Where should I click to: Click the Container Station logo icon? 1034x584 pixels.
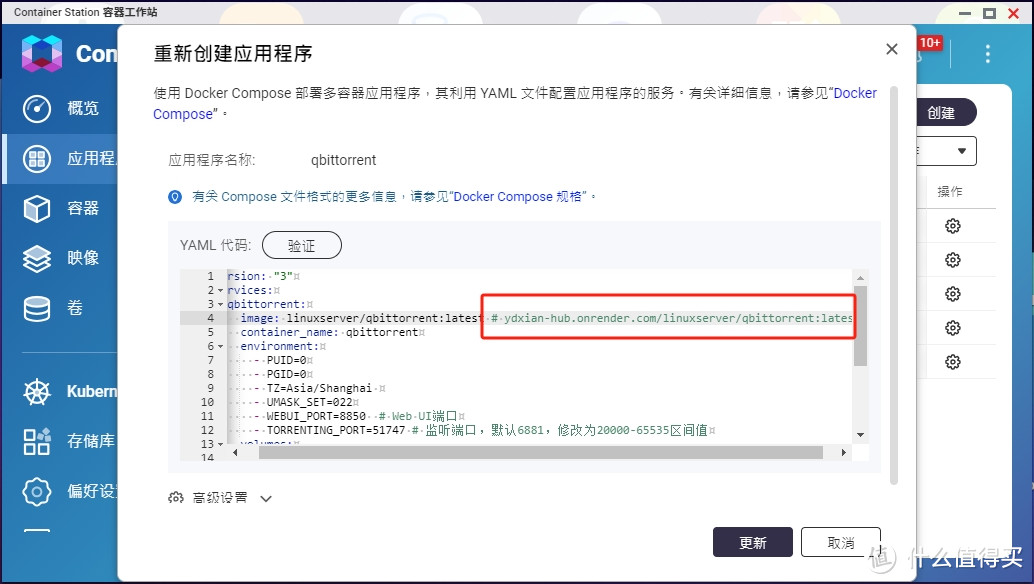point(42,53)
